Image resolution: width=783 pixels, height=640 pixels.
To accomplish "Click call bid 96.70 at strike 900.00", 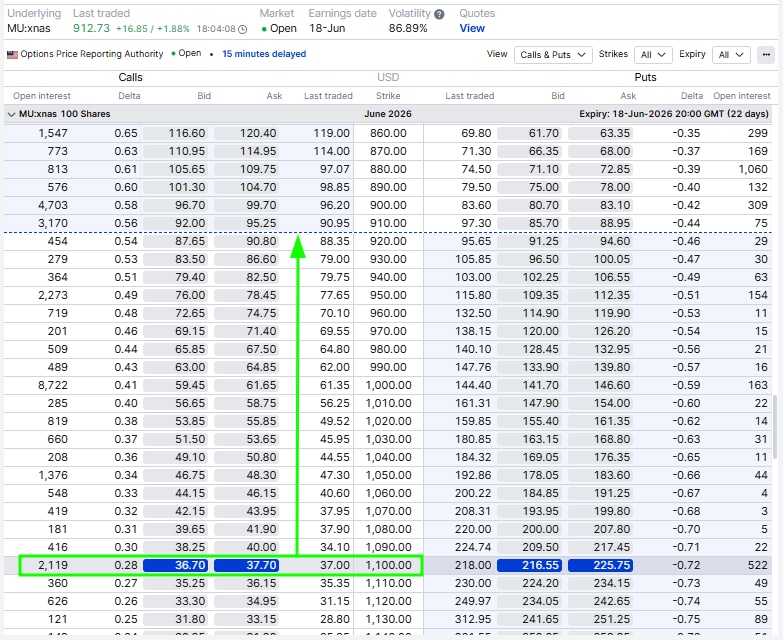I will [x=176, y=205].
